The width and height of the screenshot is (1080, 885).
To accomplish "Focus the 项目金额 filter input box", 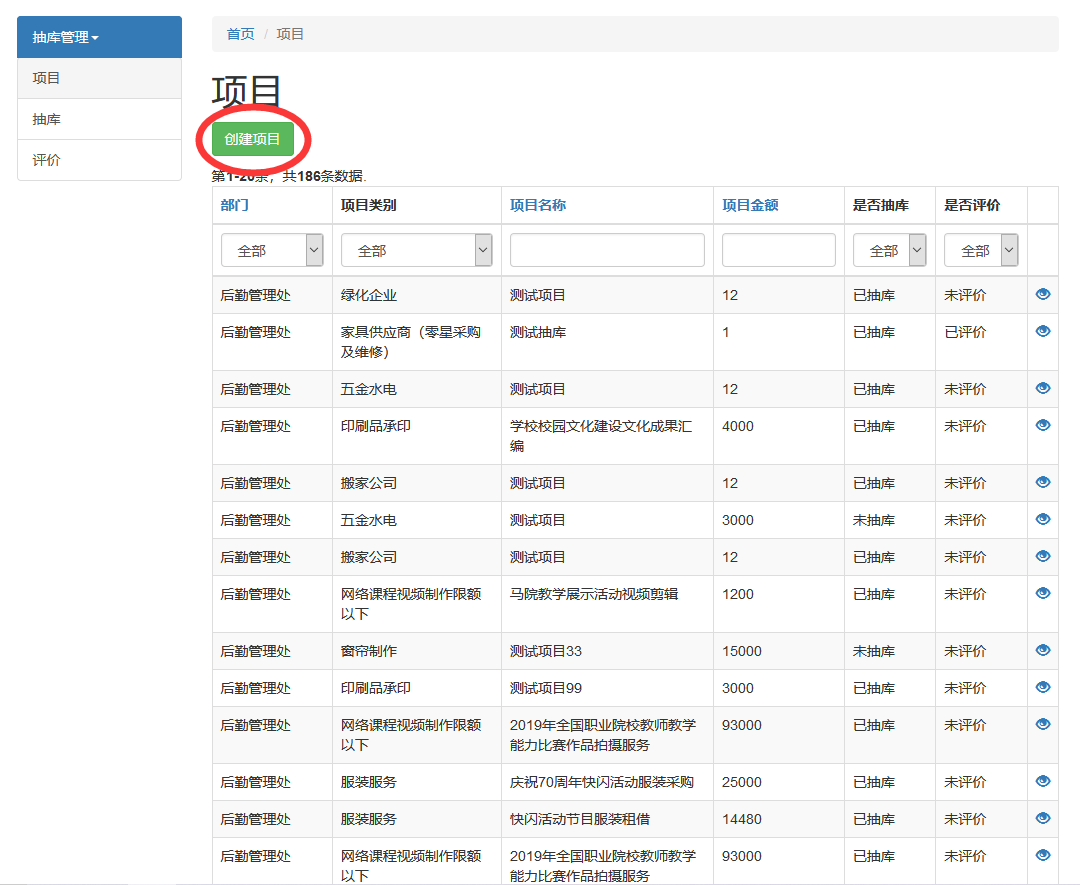I will (778, 250).
